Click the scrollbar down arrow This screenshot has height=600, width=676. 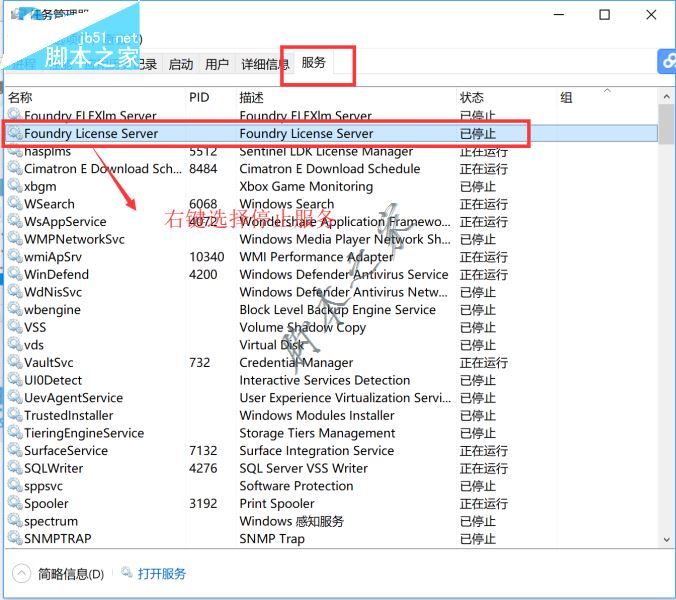pos(667,540)
